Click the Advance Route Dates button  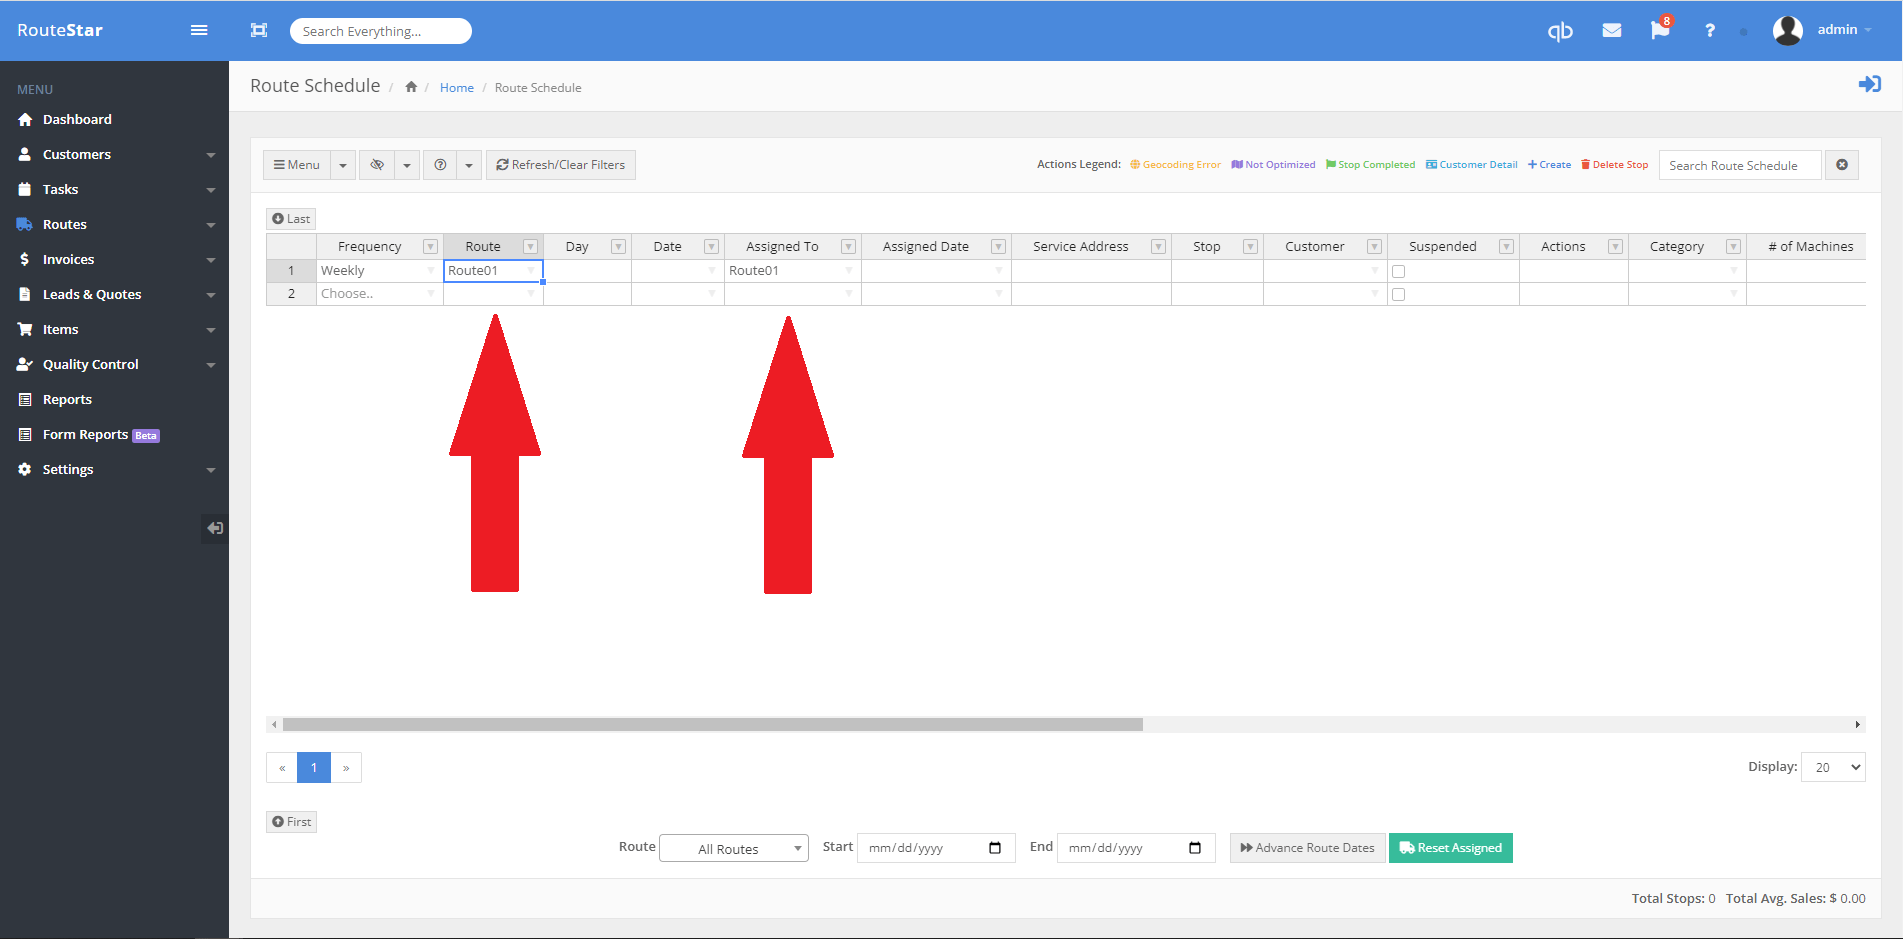pyautogui.click(x=1307, y=847)
